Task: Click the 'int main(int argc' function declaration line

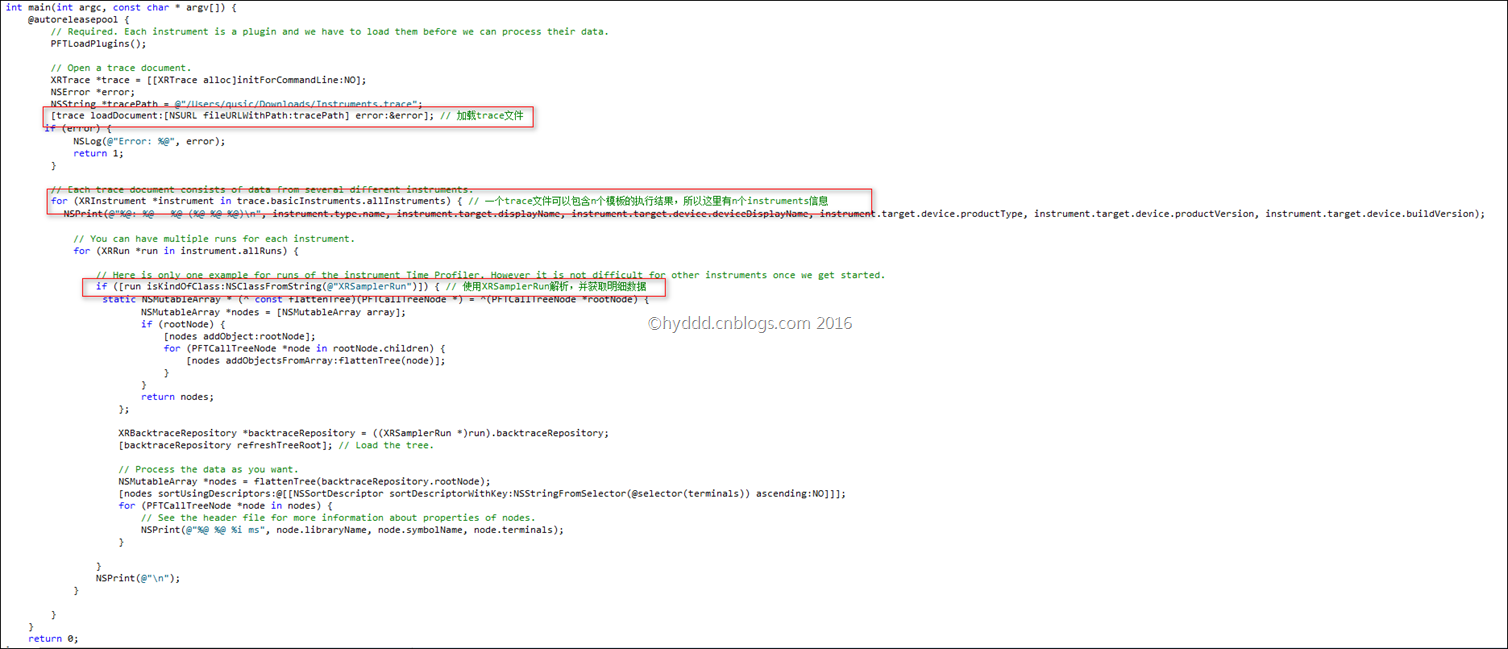Action: click(x=121, y=8)
